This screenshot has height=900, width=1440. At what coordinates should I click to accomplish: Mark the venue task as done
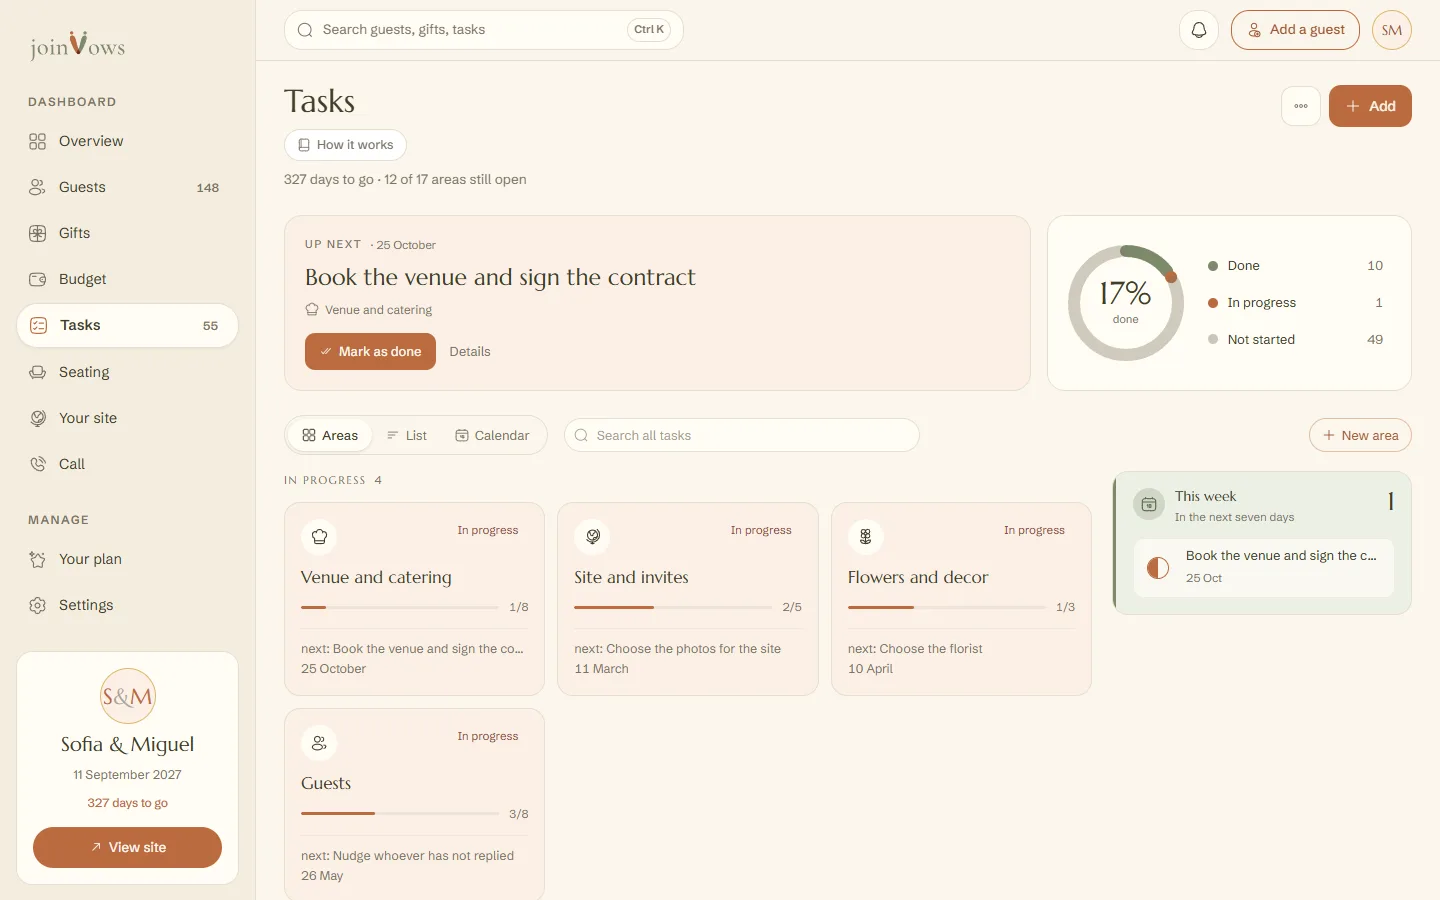[370, 352]
